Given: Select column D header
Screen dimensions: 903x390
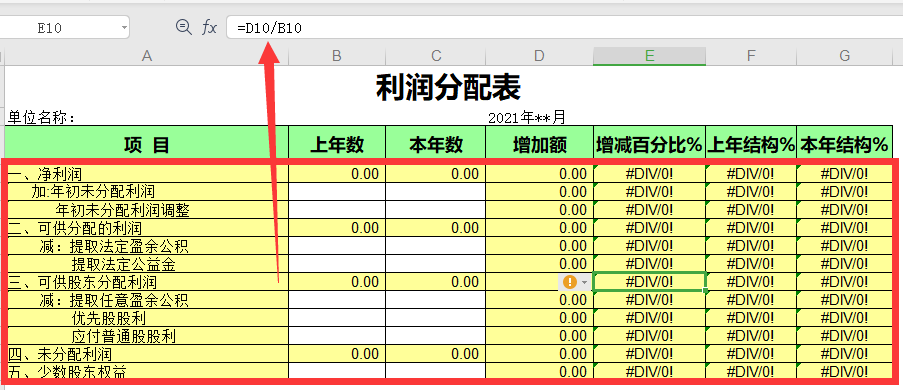Looking at the screenshot, I should [x=539, y=56].
